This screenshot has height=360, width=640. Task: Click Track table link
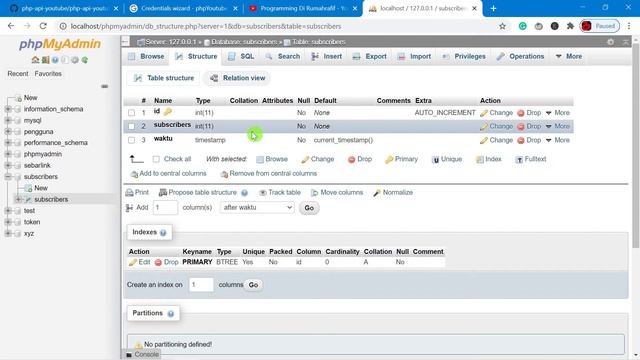tap(280, 192)
